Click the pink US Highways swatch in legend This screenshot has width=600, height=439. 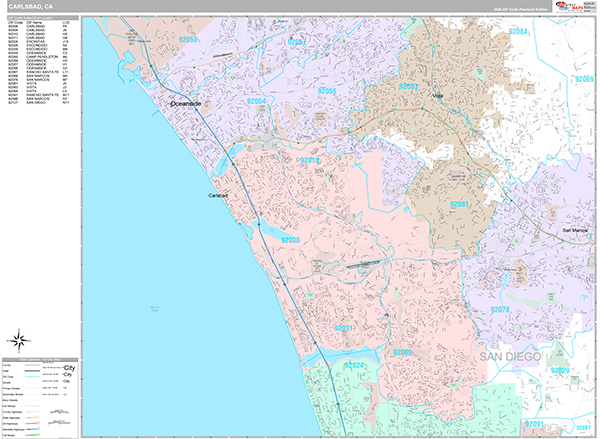(33, 423)
